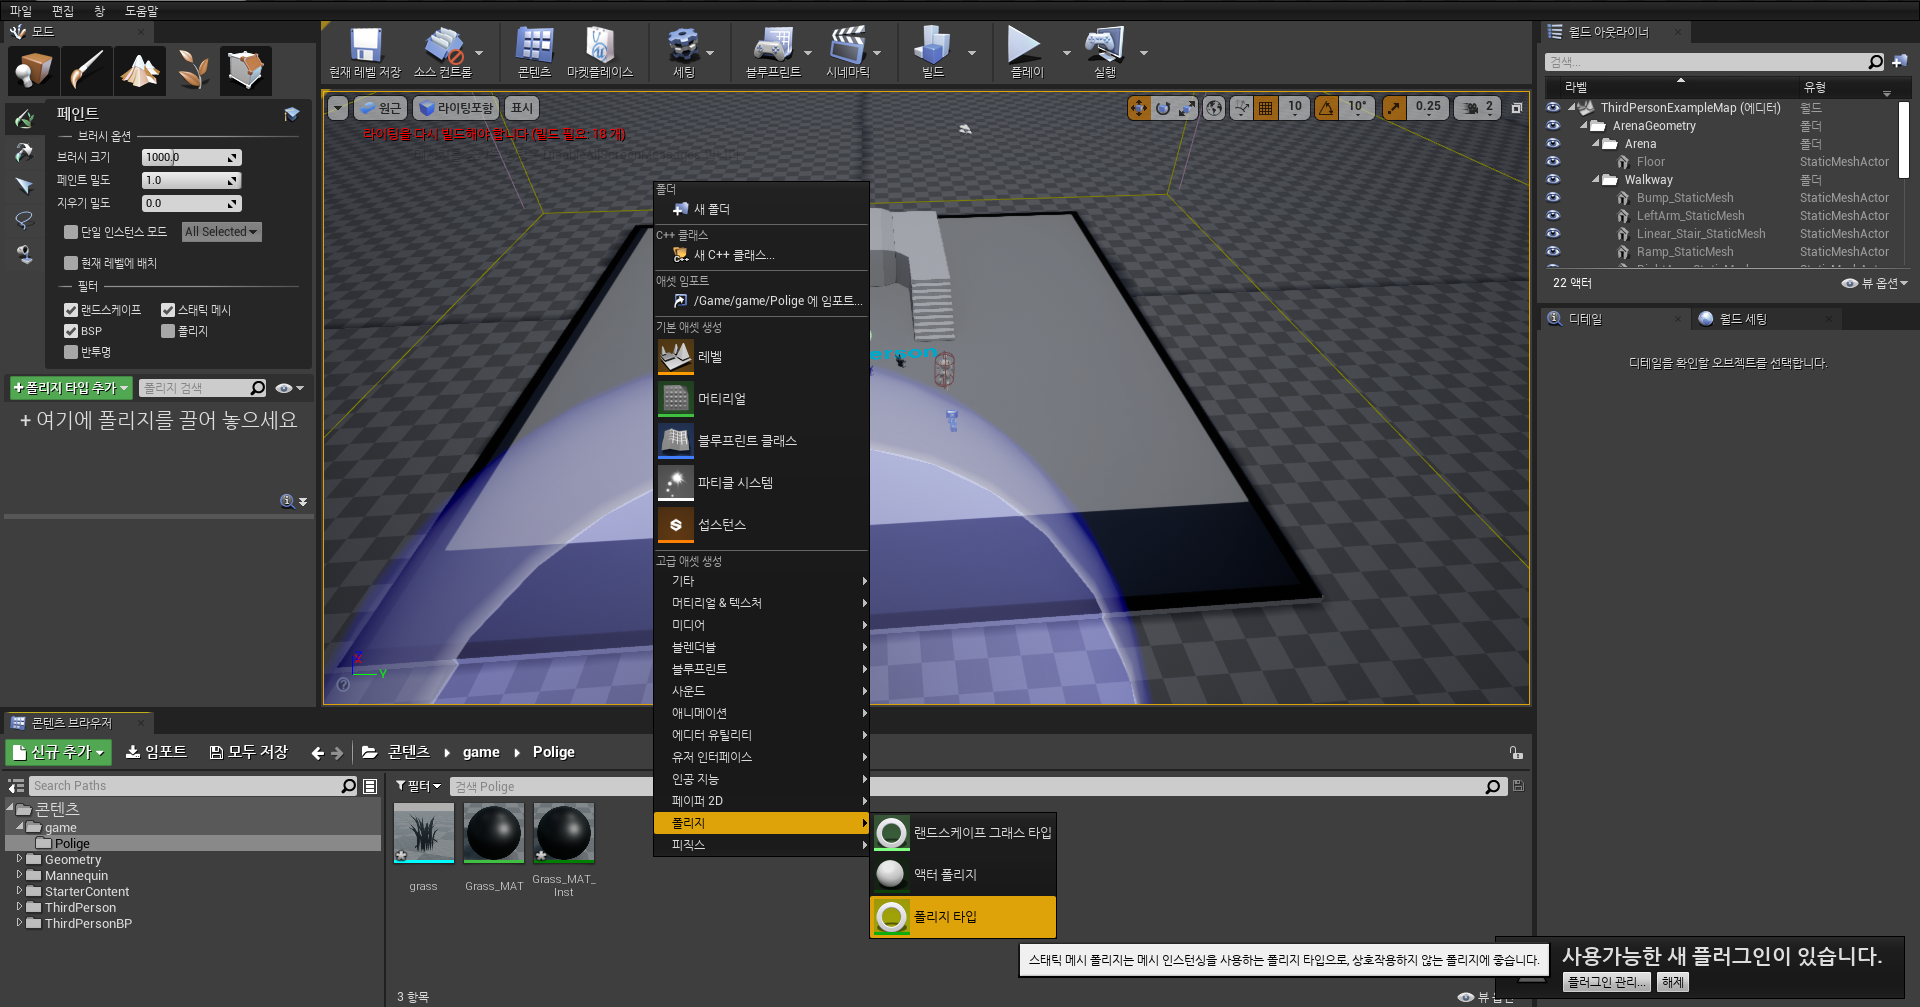Open Source Control toolbar icon
This screenshot has height=1007, width=1920.
point(443,53)
